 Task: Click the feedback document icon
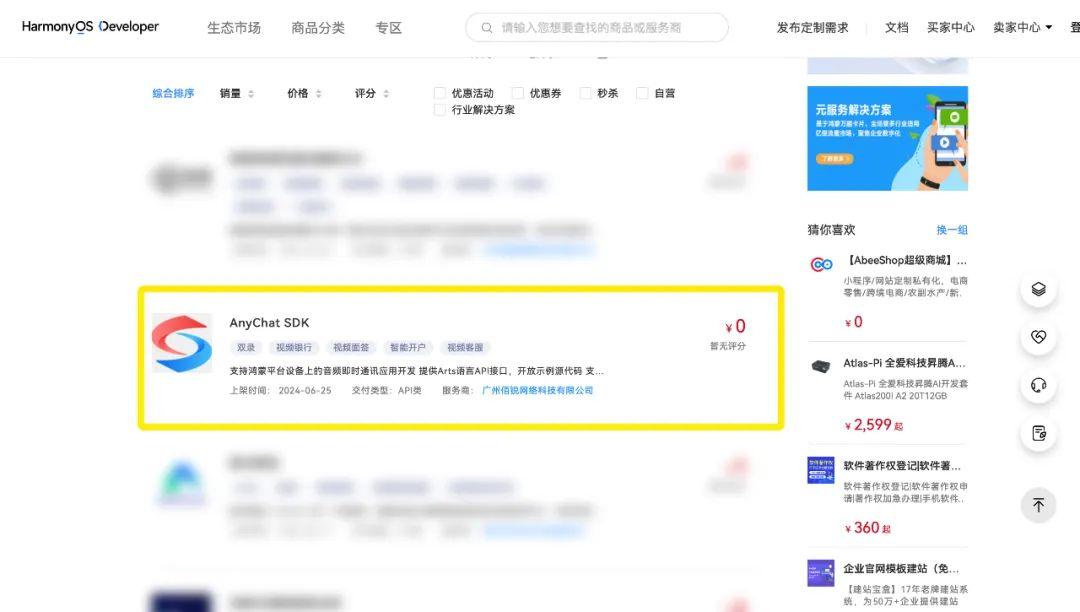point(1038,433)
